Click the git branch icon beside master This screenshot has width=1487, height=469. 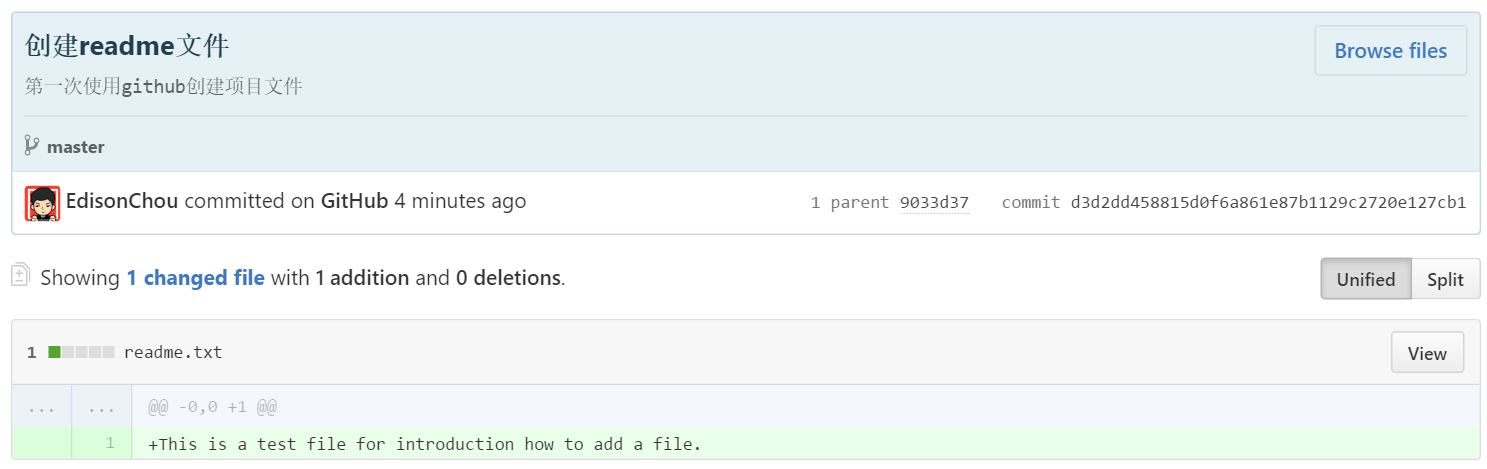pyautogui.click(x=32, y=146)
